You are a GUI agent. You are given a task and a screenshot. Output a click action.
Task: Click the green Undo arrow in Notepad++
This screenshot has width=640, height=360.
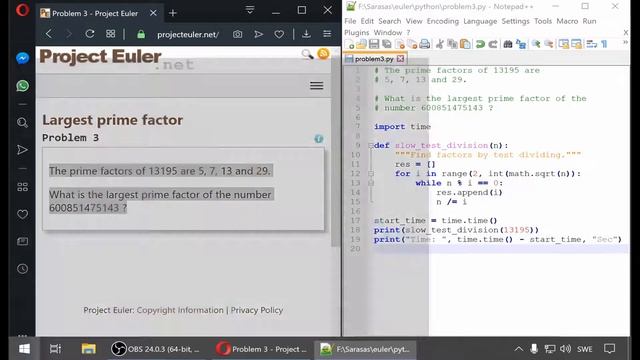[480, 44]
